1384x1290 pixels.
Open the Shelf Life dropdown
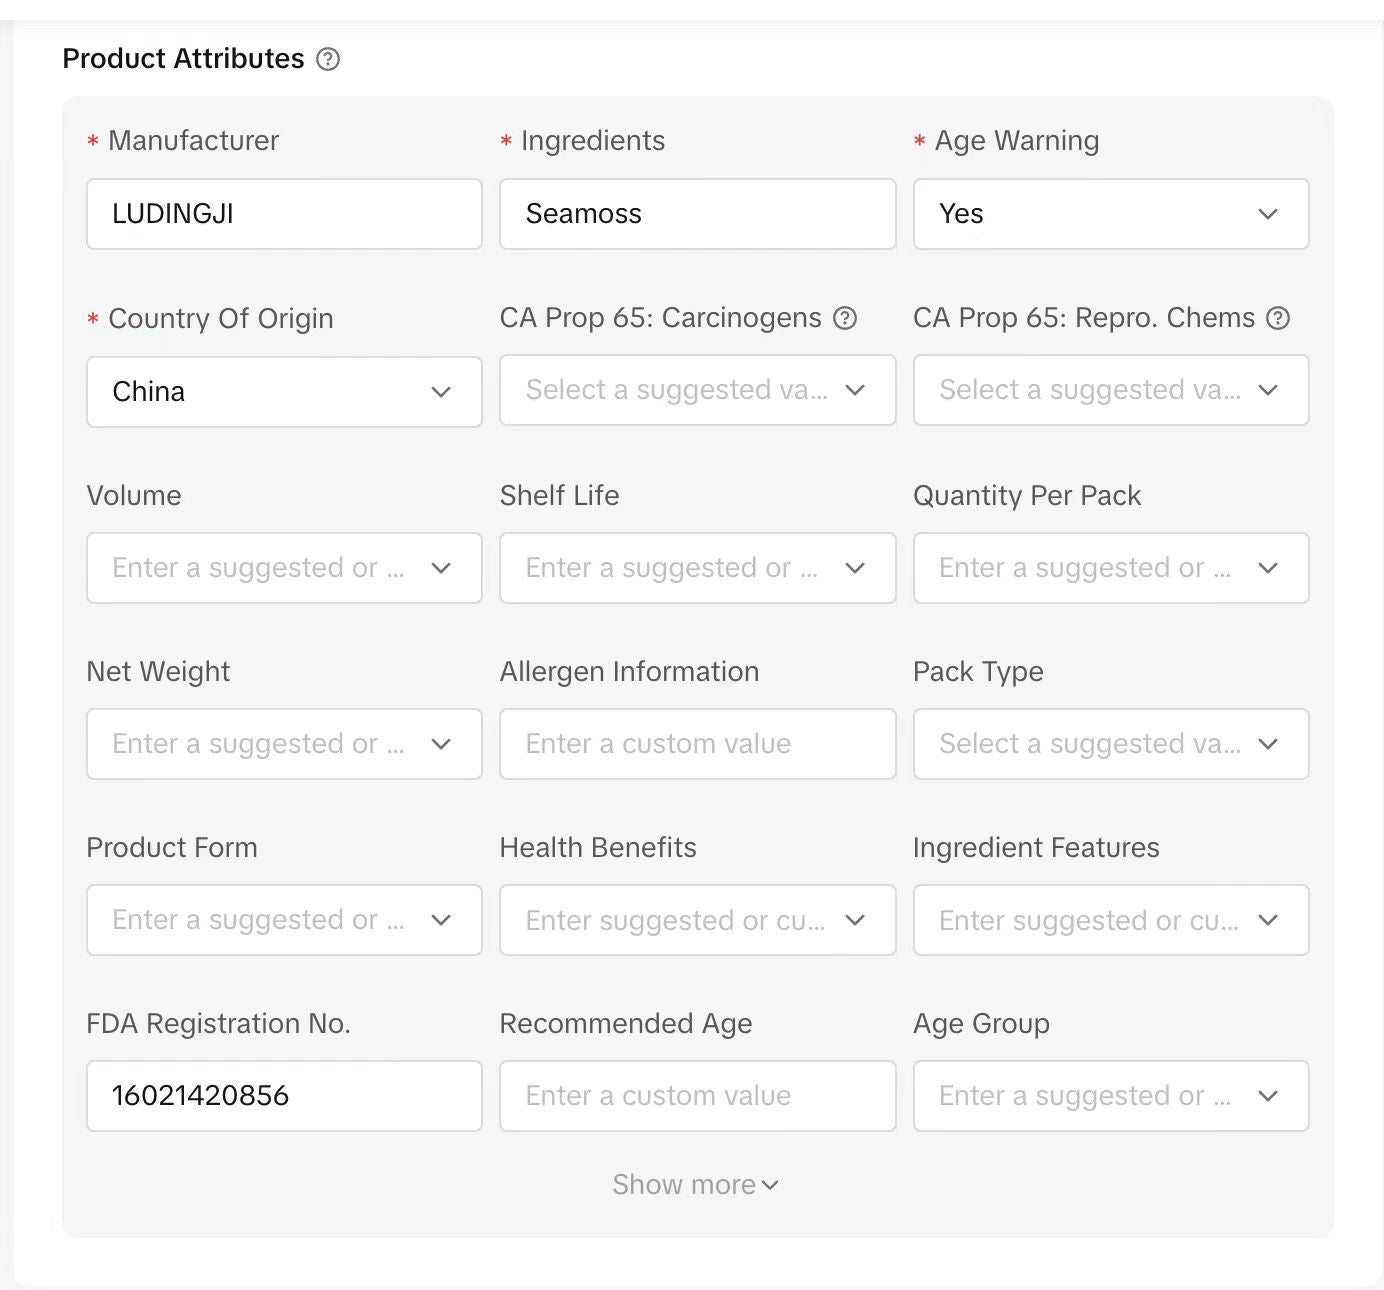tap(697, 568)
